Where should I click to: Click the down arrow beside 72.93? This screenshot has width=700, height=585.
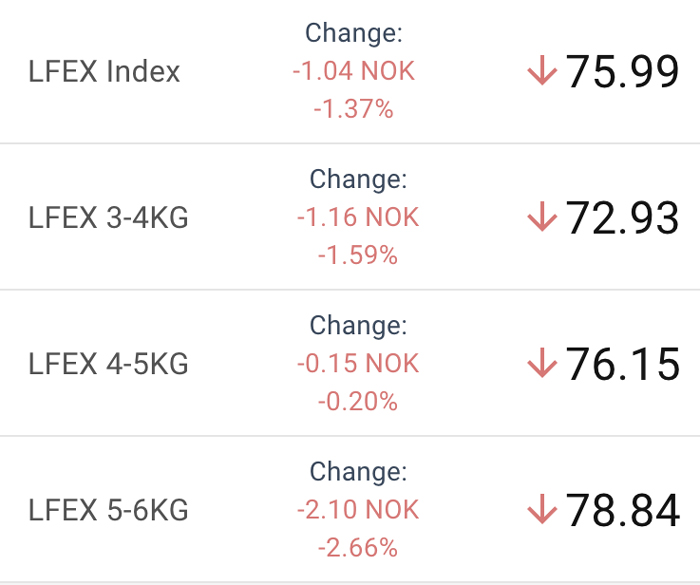click(x=542, y=216)
